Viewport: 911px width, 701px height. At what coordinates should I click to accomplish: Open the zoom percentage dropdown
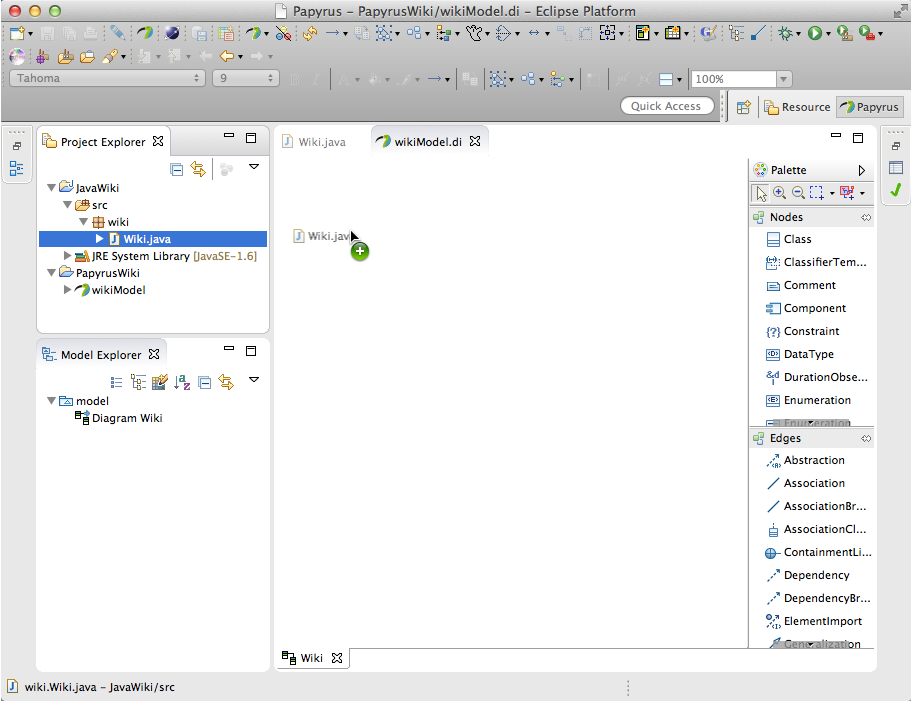(784, 79)
